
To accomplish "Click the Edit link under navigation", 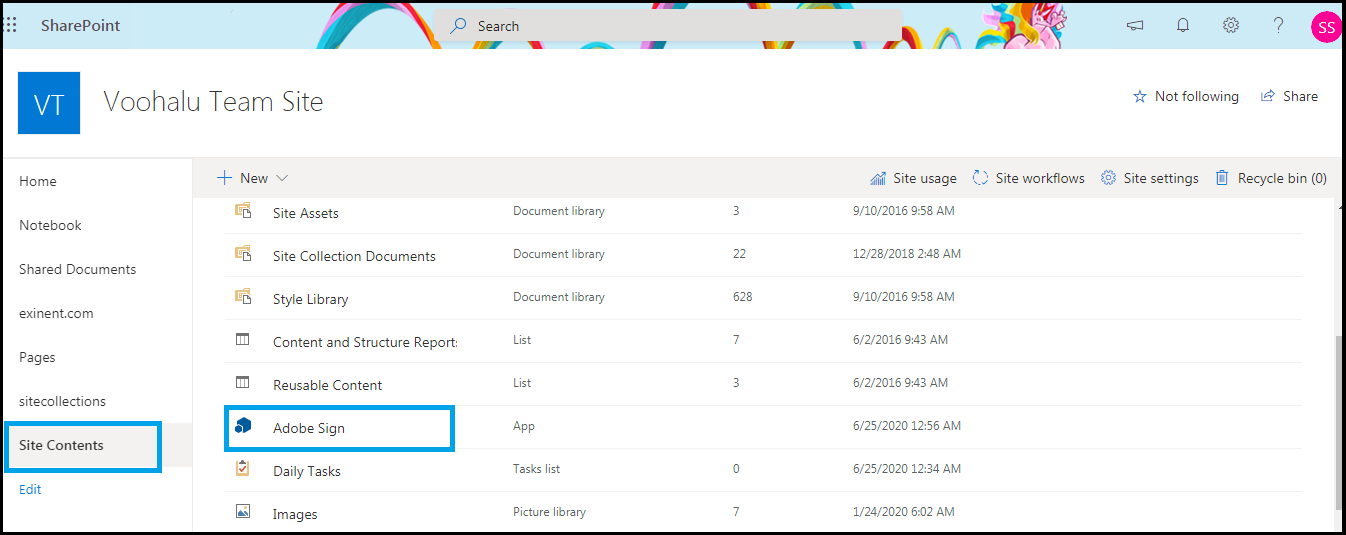I will click(x=30, y=489).
